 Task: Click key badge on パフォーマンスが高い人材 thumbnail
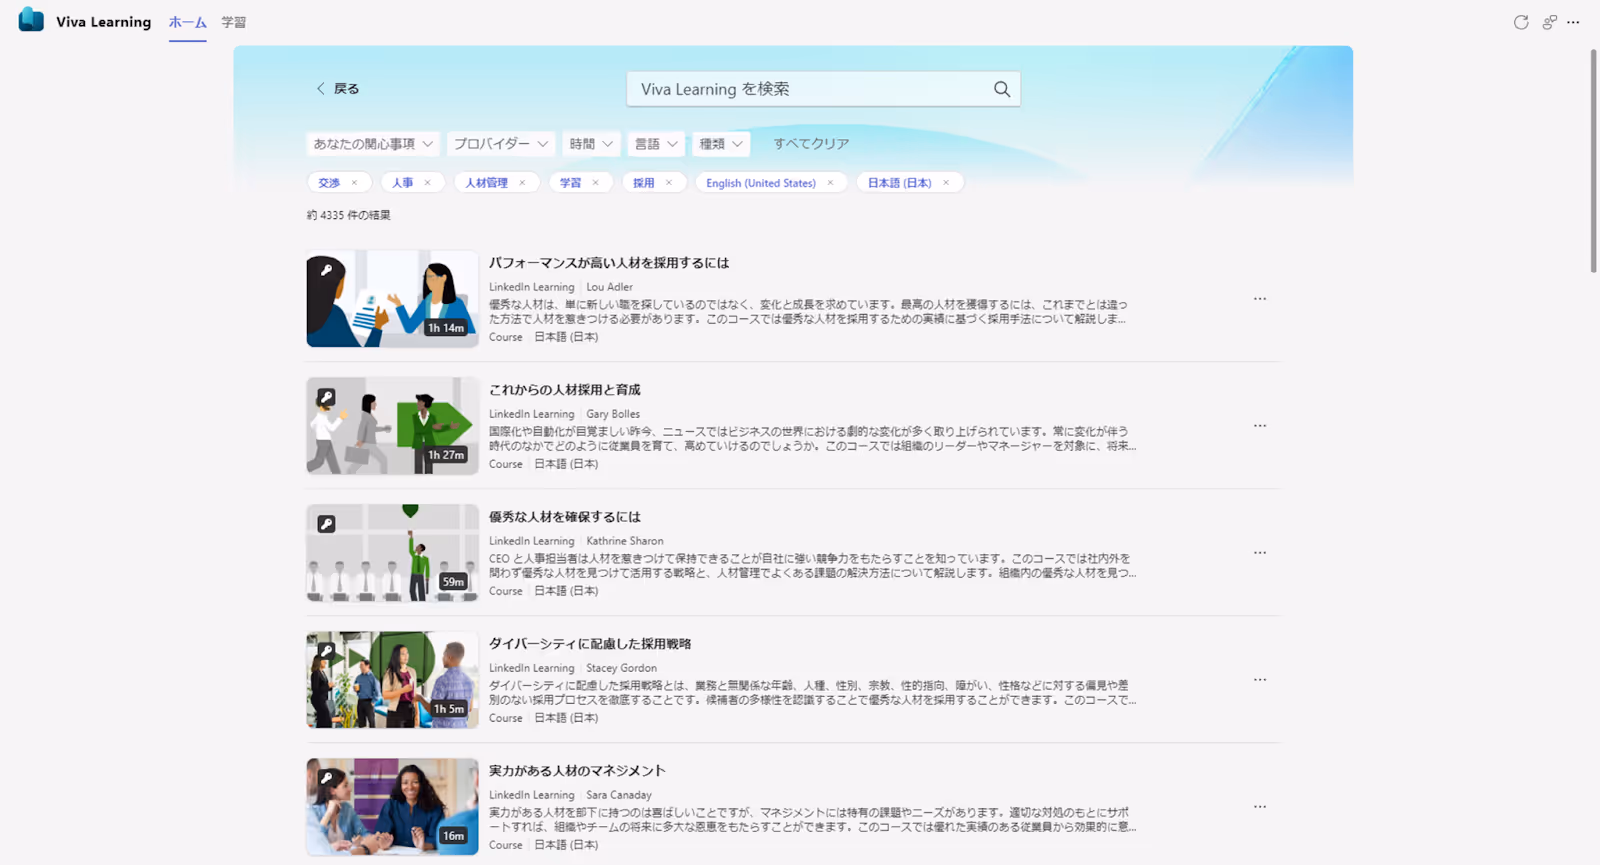[x=326, y=270]
